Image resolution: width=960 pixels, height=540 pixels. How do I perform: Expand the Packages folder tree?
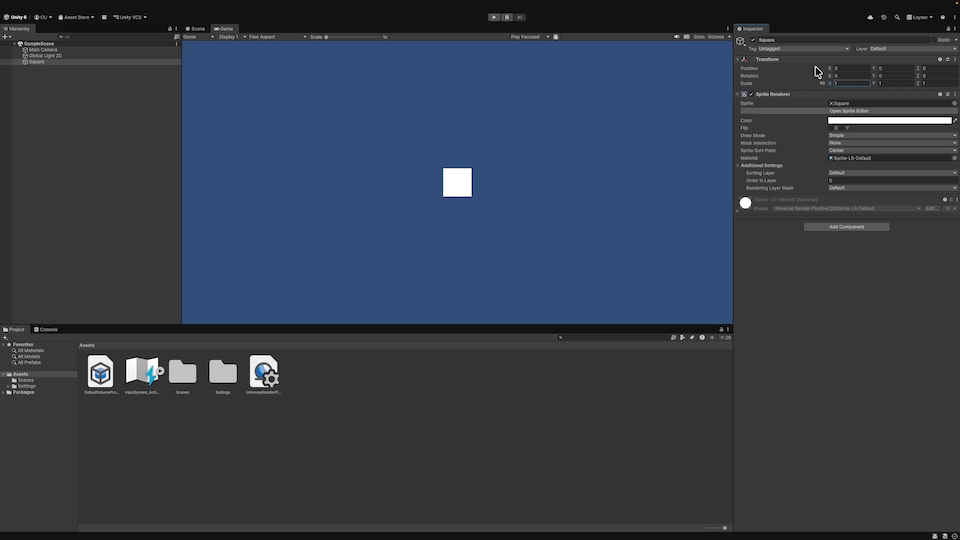pos(3,392)
